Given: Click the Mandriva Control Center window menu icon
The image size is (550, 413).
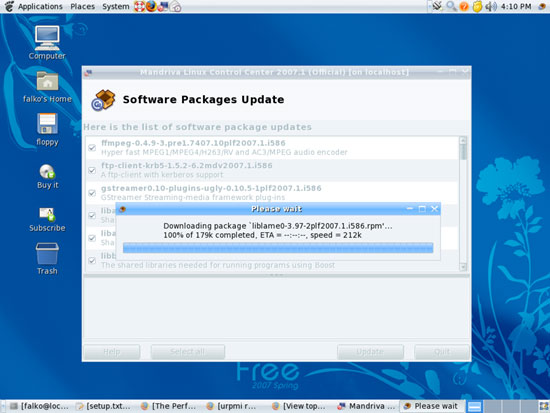Looking at the screenshot, I should click(88, 72).
